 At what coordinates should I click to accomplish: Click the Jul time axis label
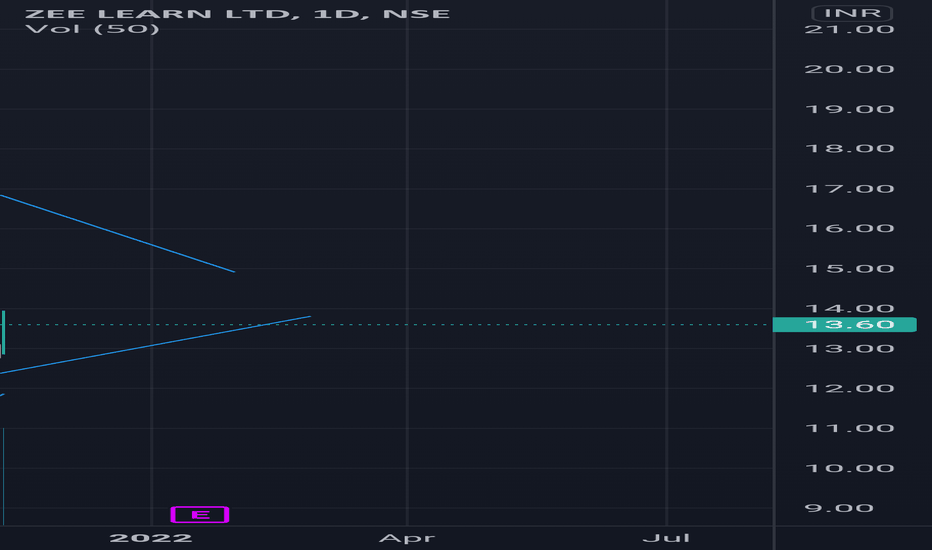666,538
